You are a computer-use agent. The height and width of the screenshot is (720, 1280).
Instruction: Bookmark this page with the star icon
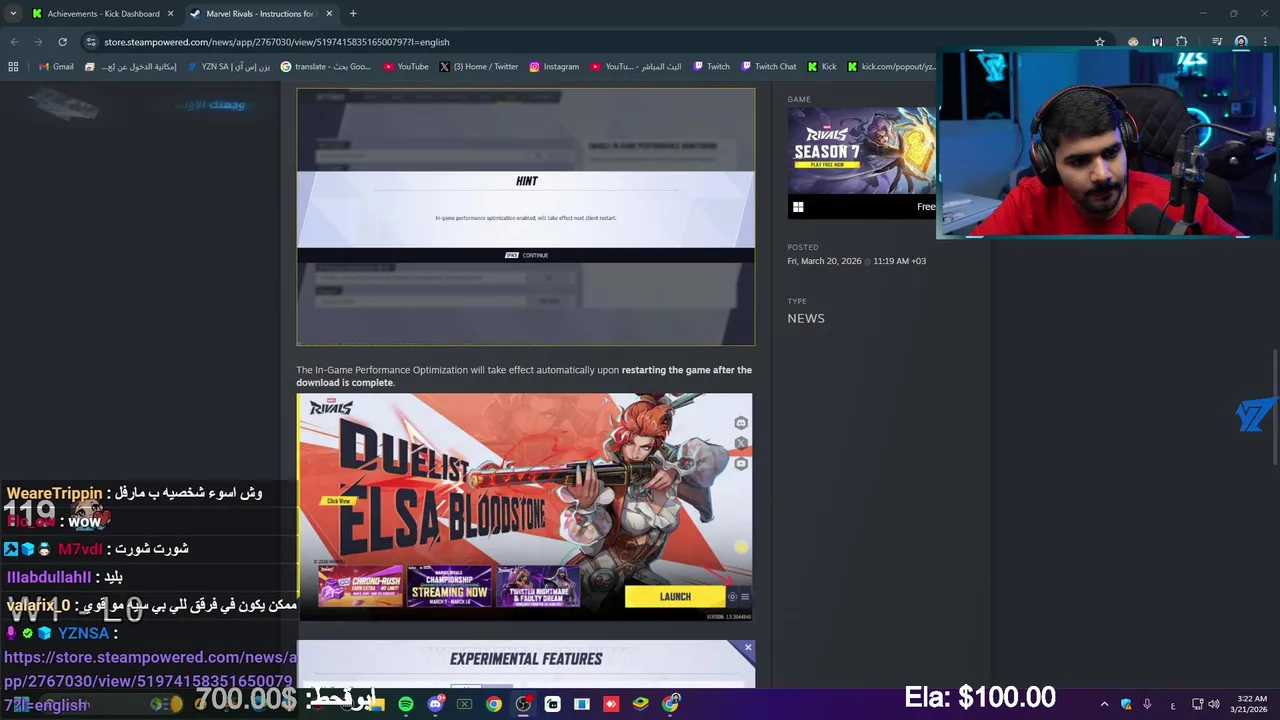[x=1100, y=42]
